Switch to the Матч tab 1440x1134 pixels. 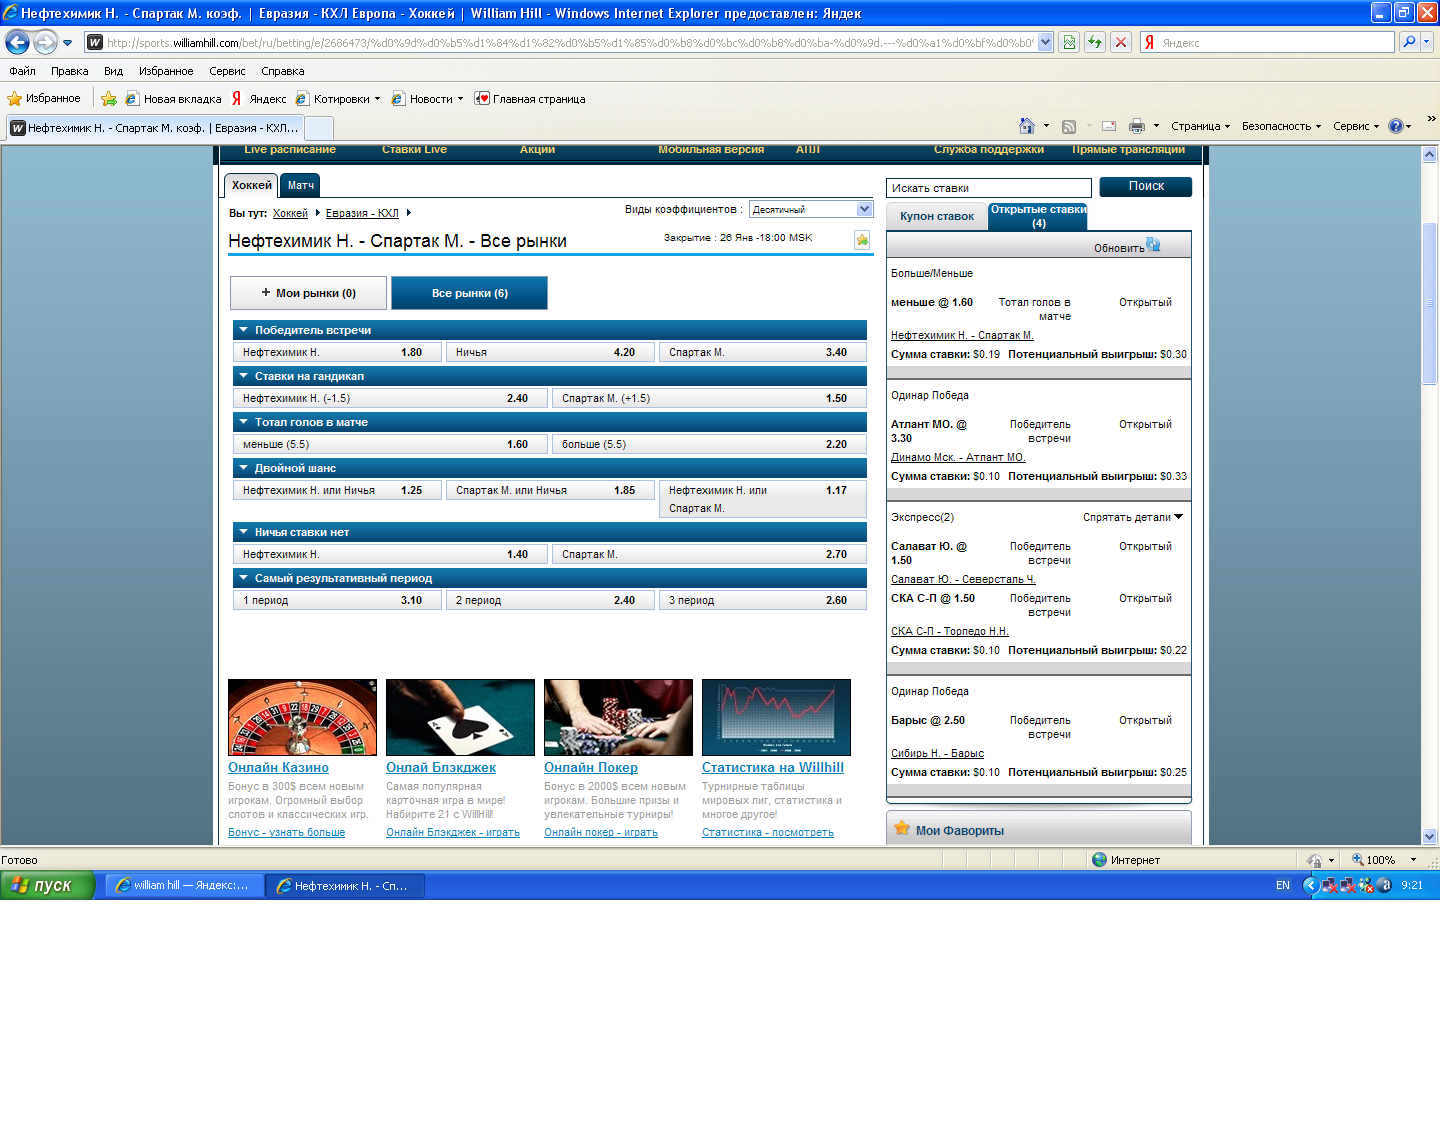(301, 185)
